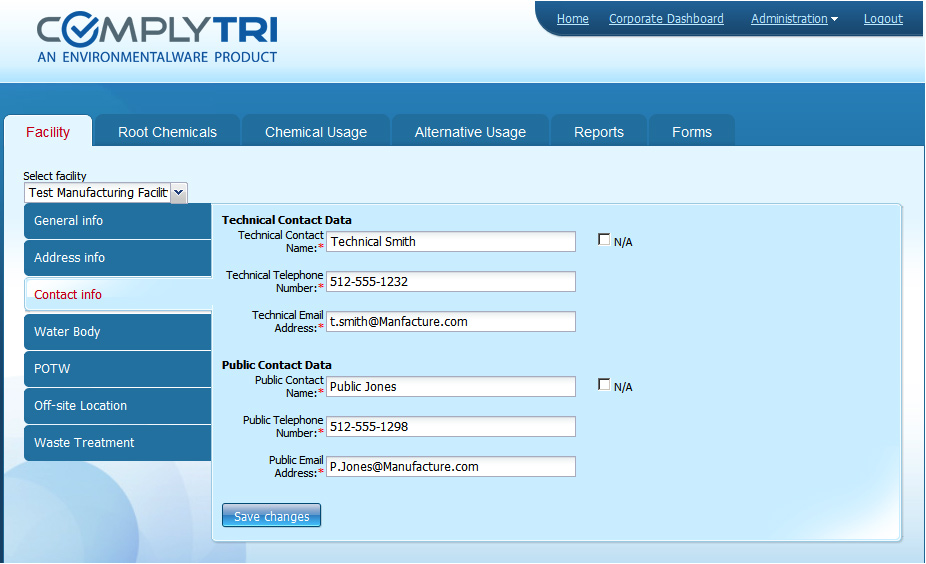Image resolution: width=926 pixels, height=564 pixels.
Task: Select the Forms tab
Action: click(x=691, y=132)
